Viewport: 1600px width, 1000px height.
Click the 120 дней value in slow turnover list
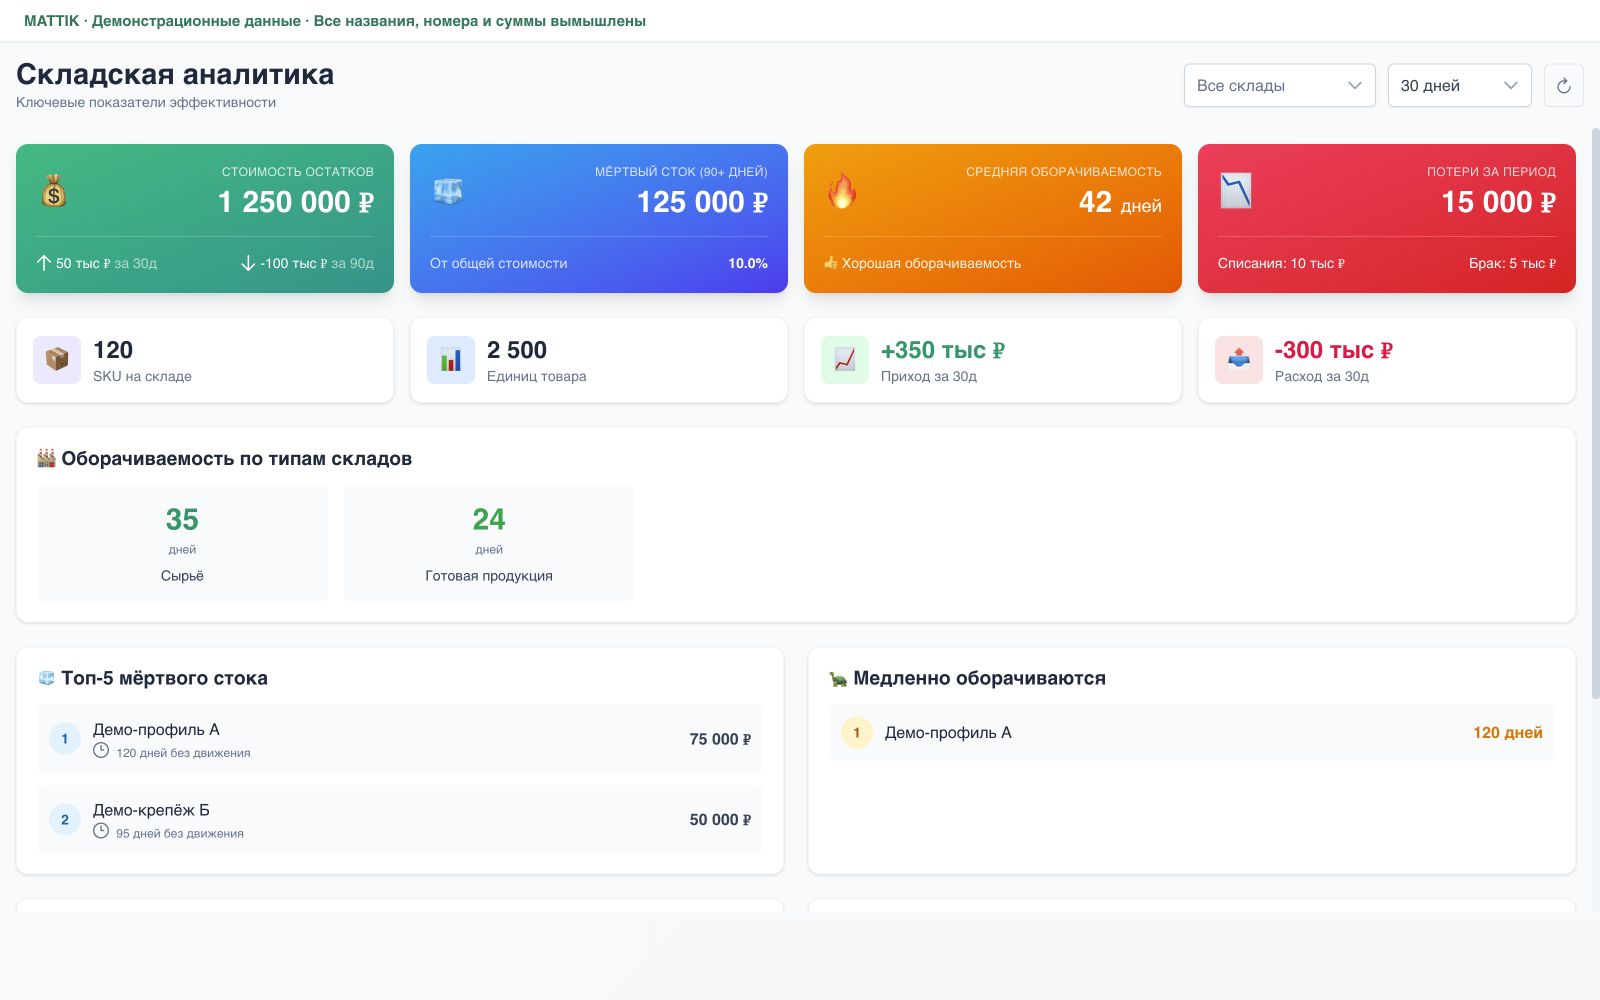(1508, 733)
